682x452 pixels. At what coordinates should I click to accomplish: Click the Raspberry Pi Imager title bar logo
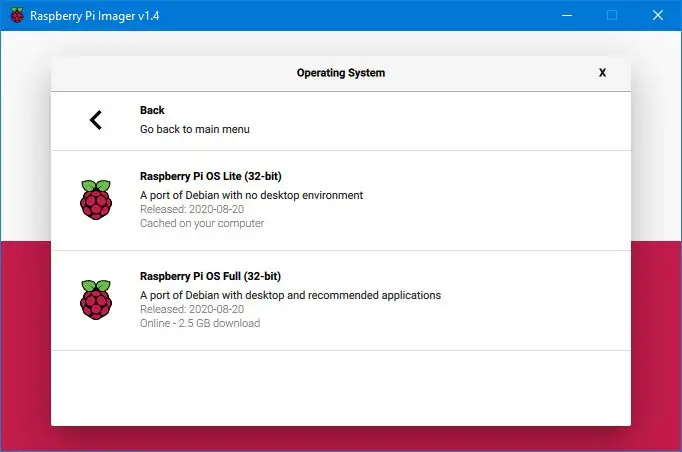coord(17,15)
